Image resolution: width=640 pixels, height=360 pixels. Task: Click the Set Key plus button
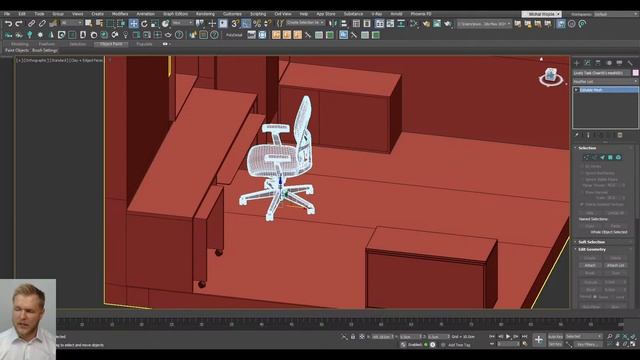(x=539, y=340)
